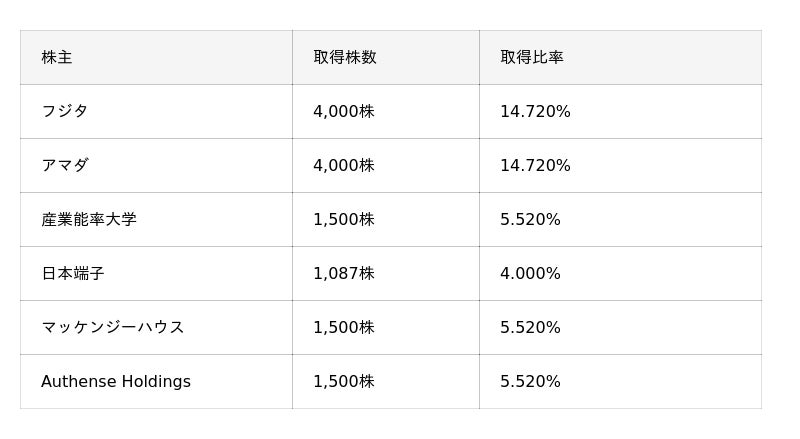800x439 pixels.
Task: Select マッケンジーハウス's 1,500株 cell
Action: click(x=344, y=328)
